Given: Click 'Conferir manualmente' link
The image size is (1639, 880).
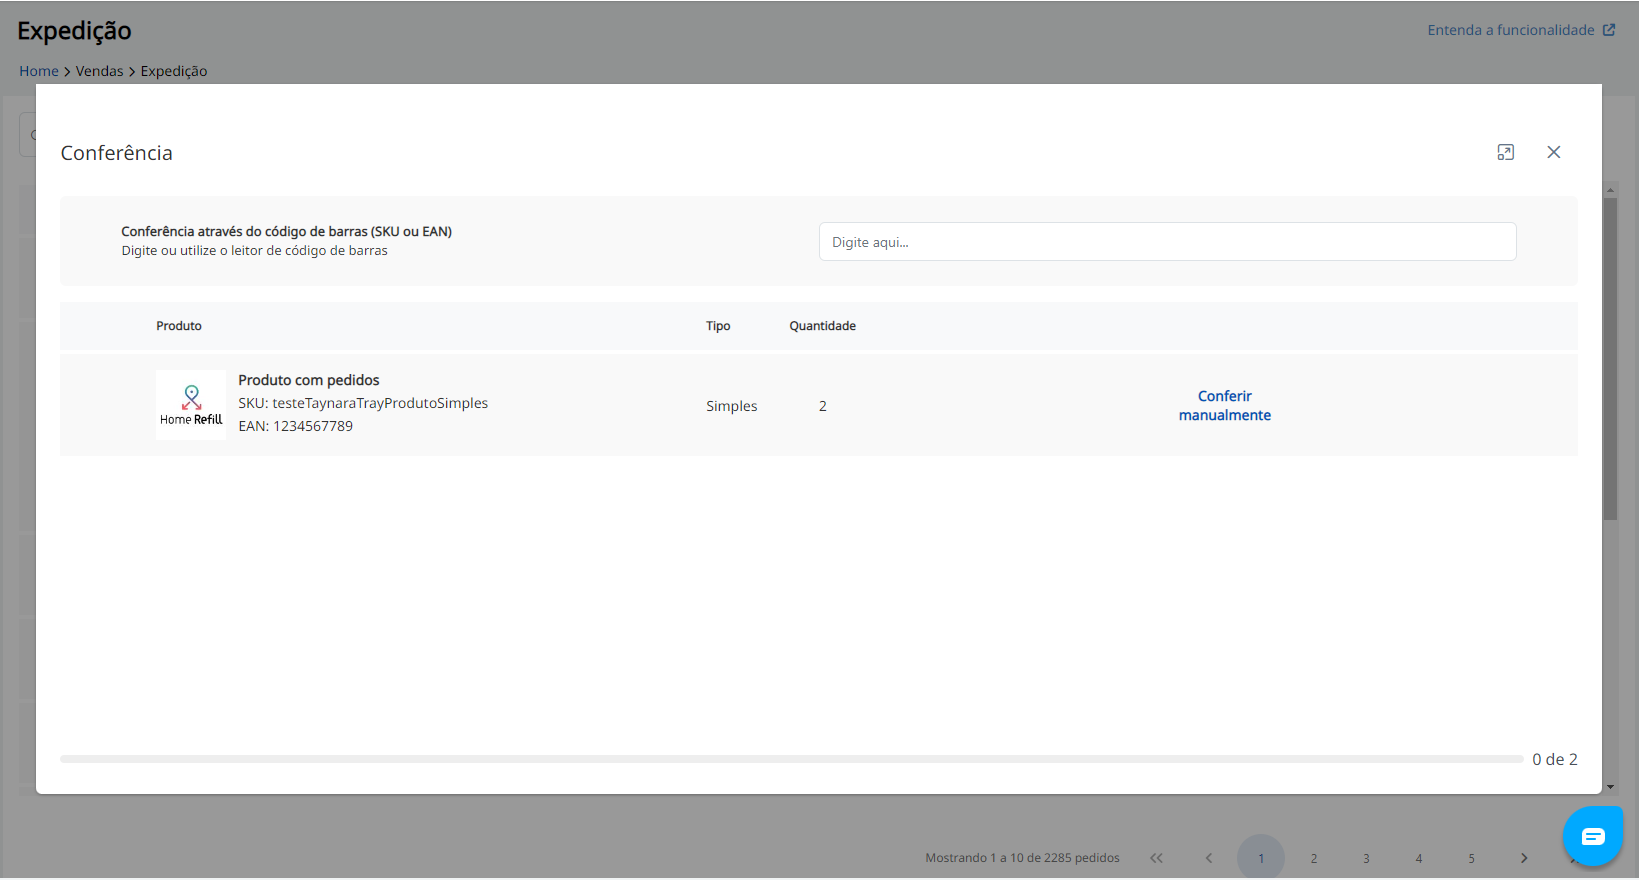Looking at the screenshot, I should pos(1224,406).
